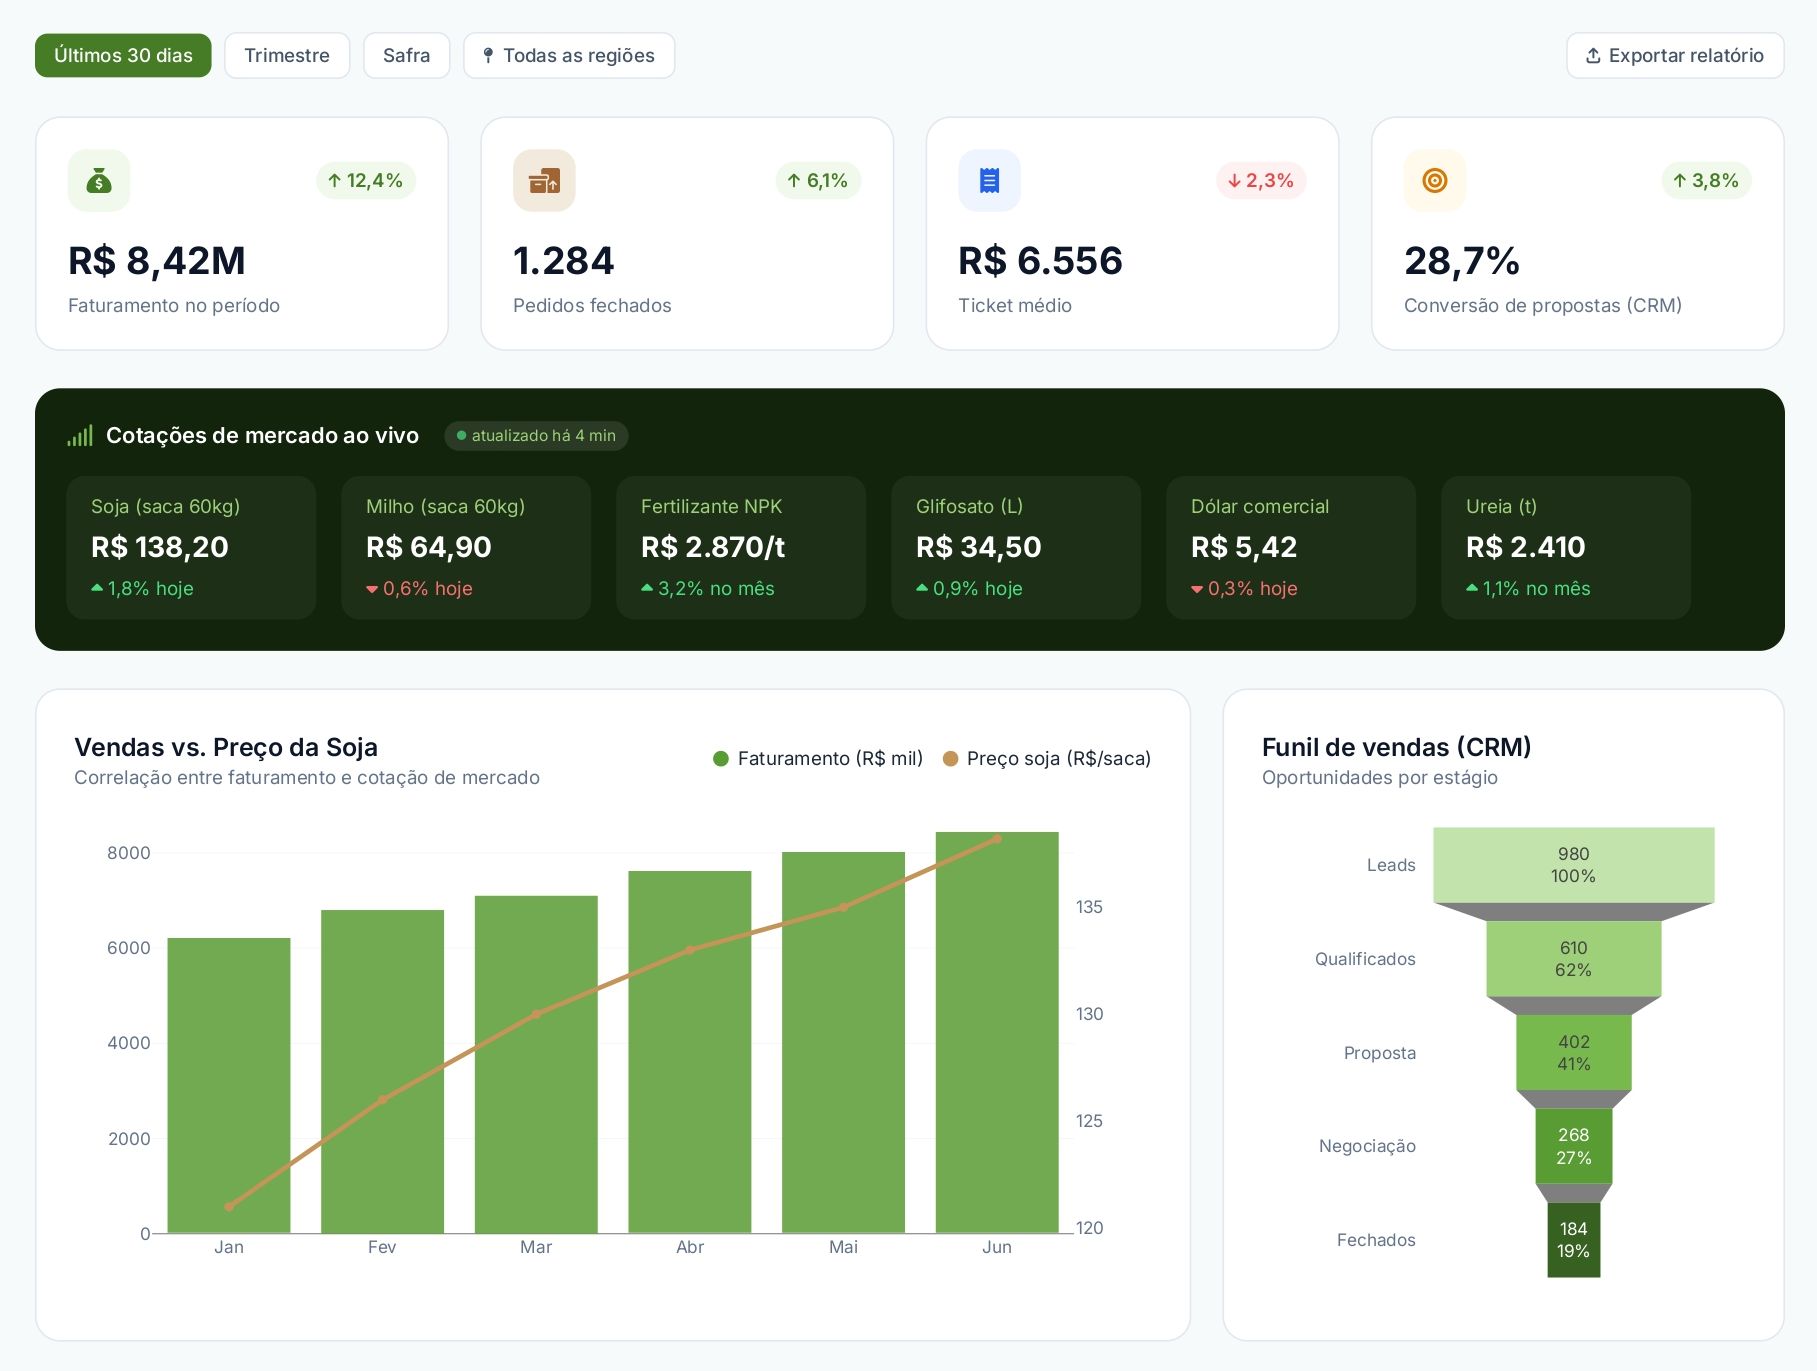This screenshot has height=1371, width=1817.
Task: Click the money bag revenue icon
Action: click(99, 181)
